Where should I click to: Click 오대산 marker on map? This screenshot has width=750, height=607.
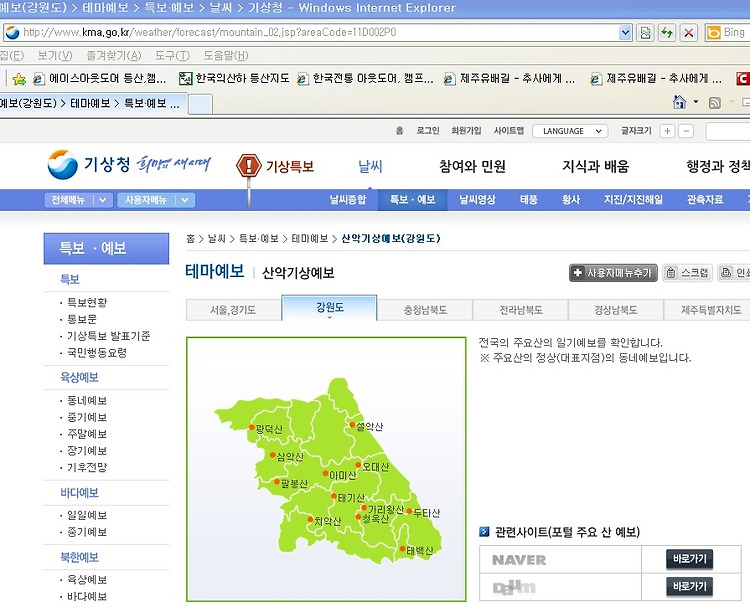pos(358,465)
